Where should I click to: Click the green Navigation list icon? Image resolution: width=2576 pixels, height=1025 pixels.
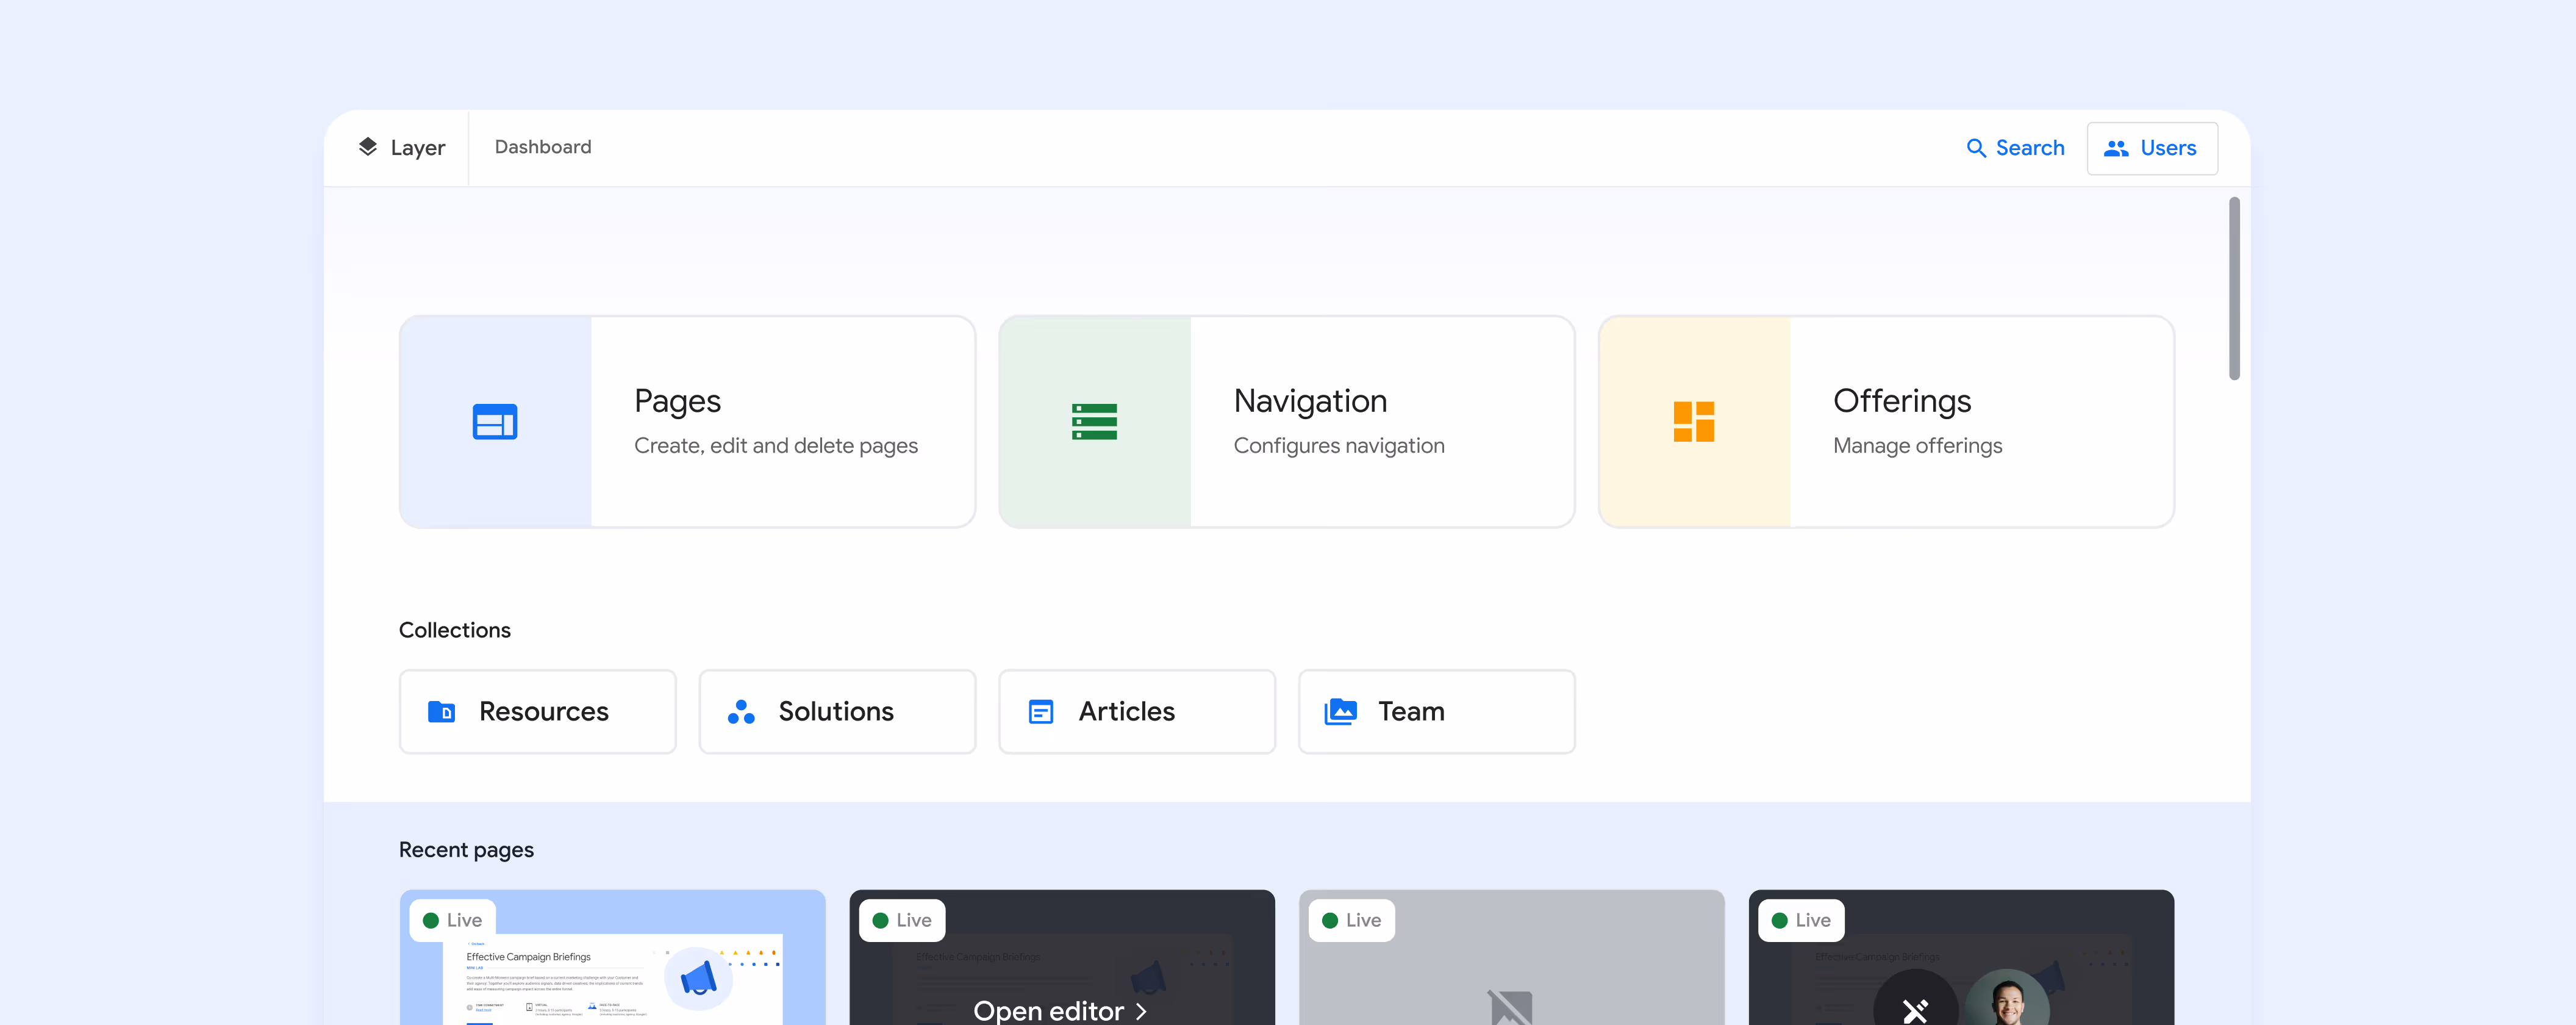click(1094, 422)
